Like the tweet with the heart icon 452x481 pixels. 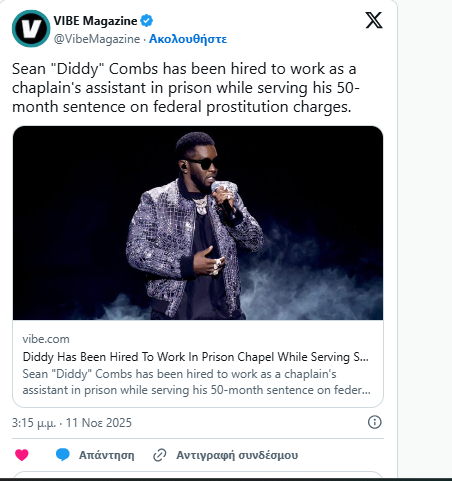click(x=22, y=455)
